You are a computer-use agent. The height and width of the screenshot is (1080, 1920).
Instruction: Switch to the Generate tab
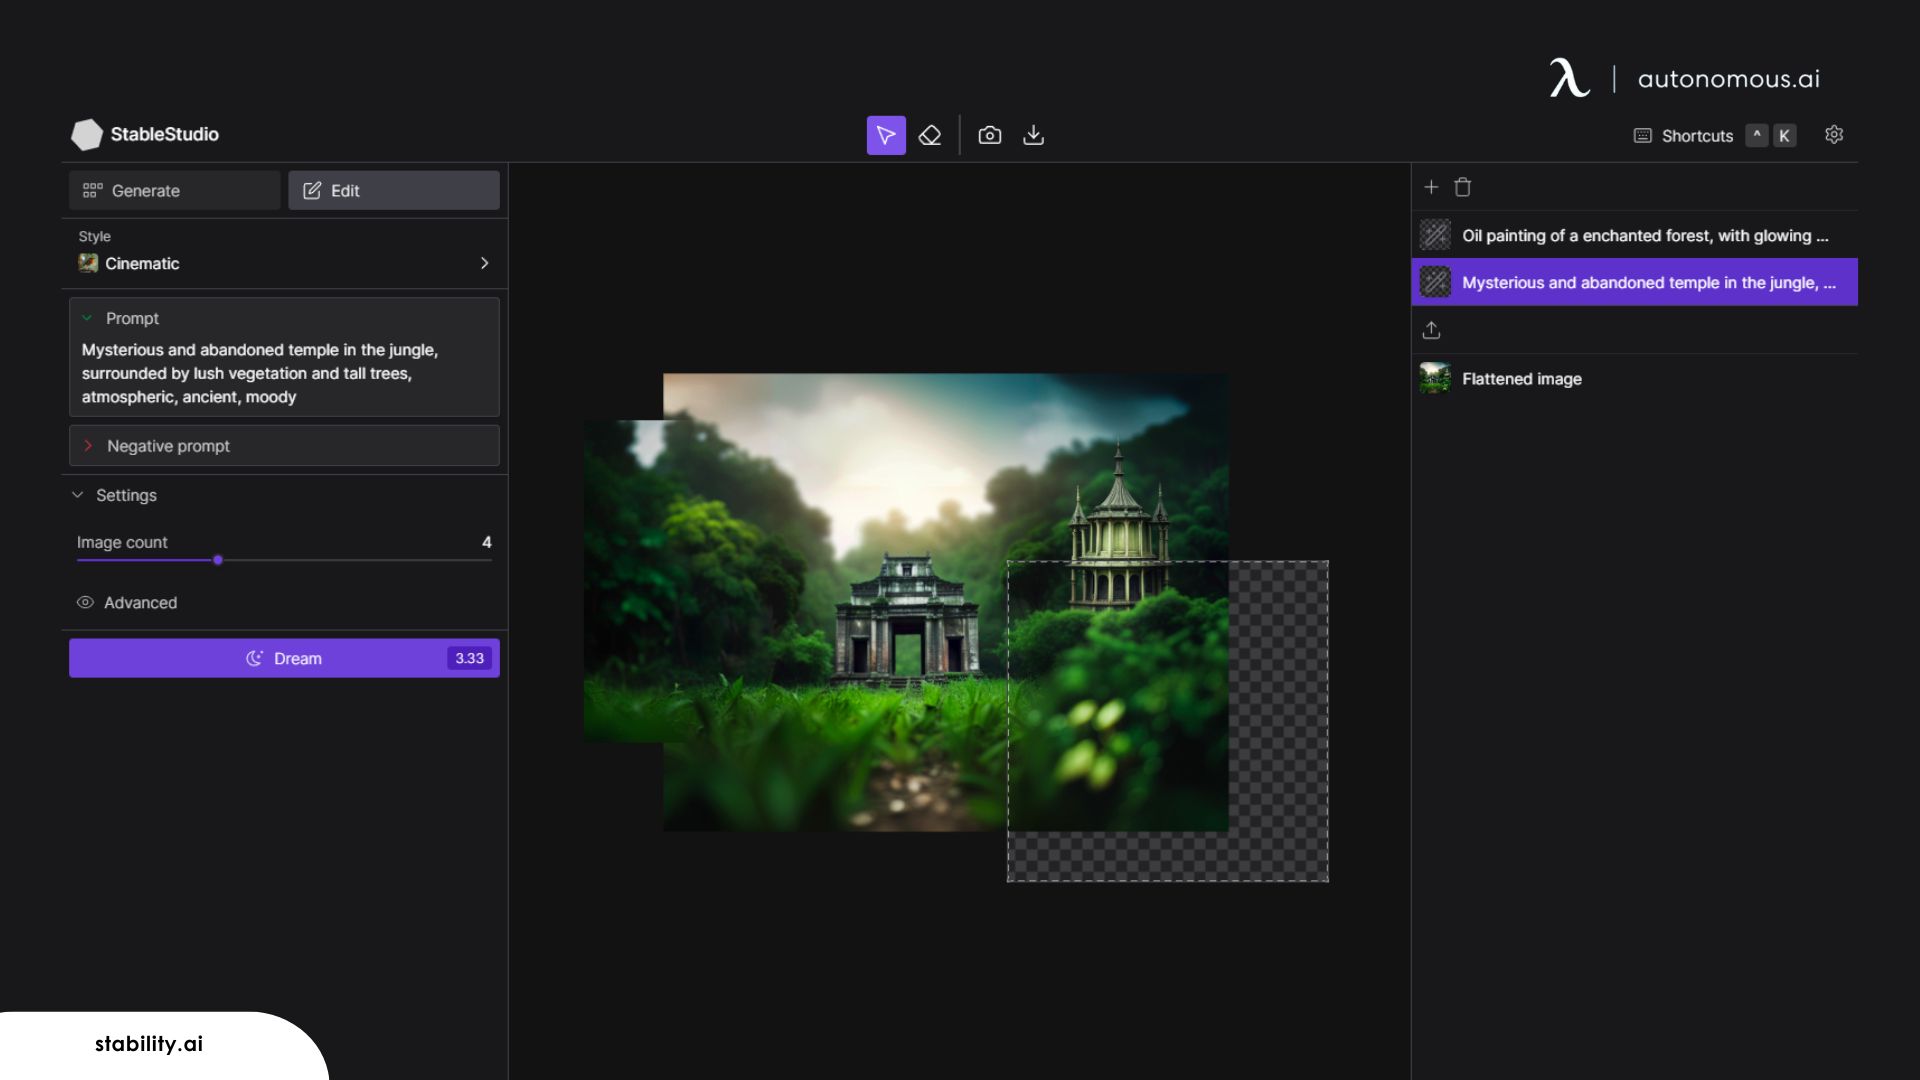[174, 190]
